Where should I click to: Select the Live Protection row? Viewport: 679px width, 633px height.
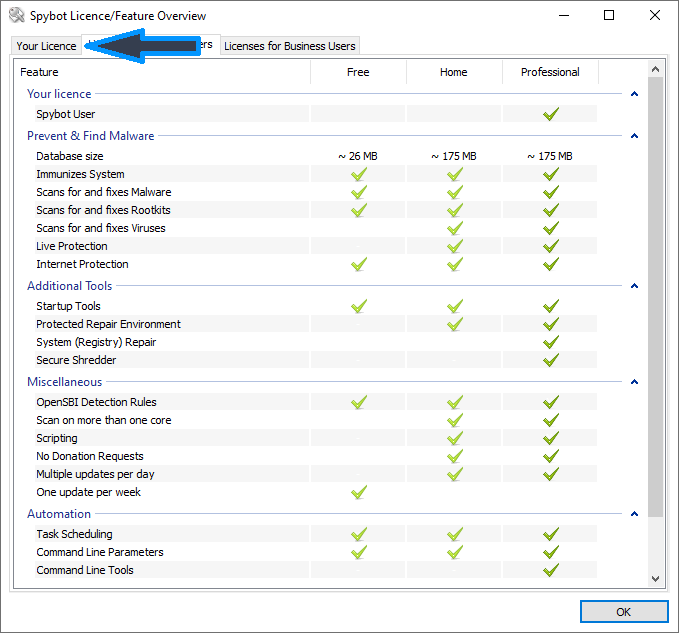(x=316, y=246)
